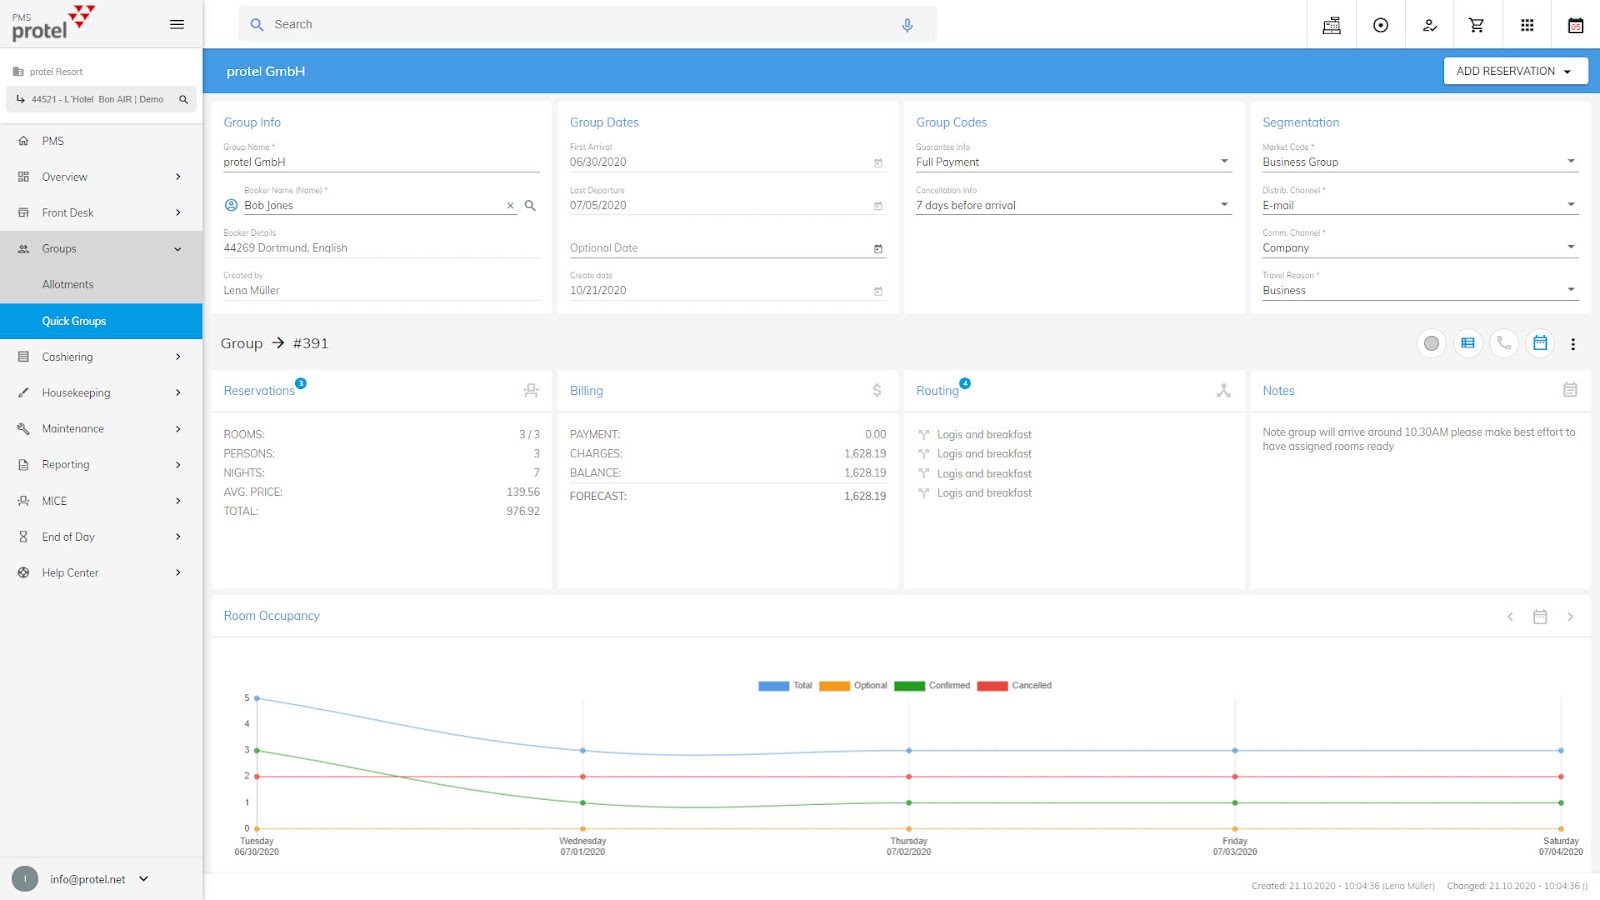1600x900 pixels.
Task: Click the protel logo
Action: coord(53,23)
